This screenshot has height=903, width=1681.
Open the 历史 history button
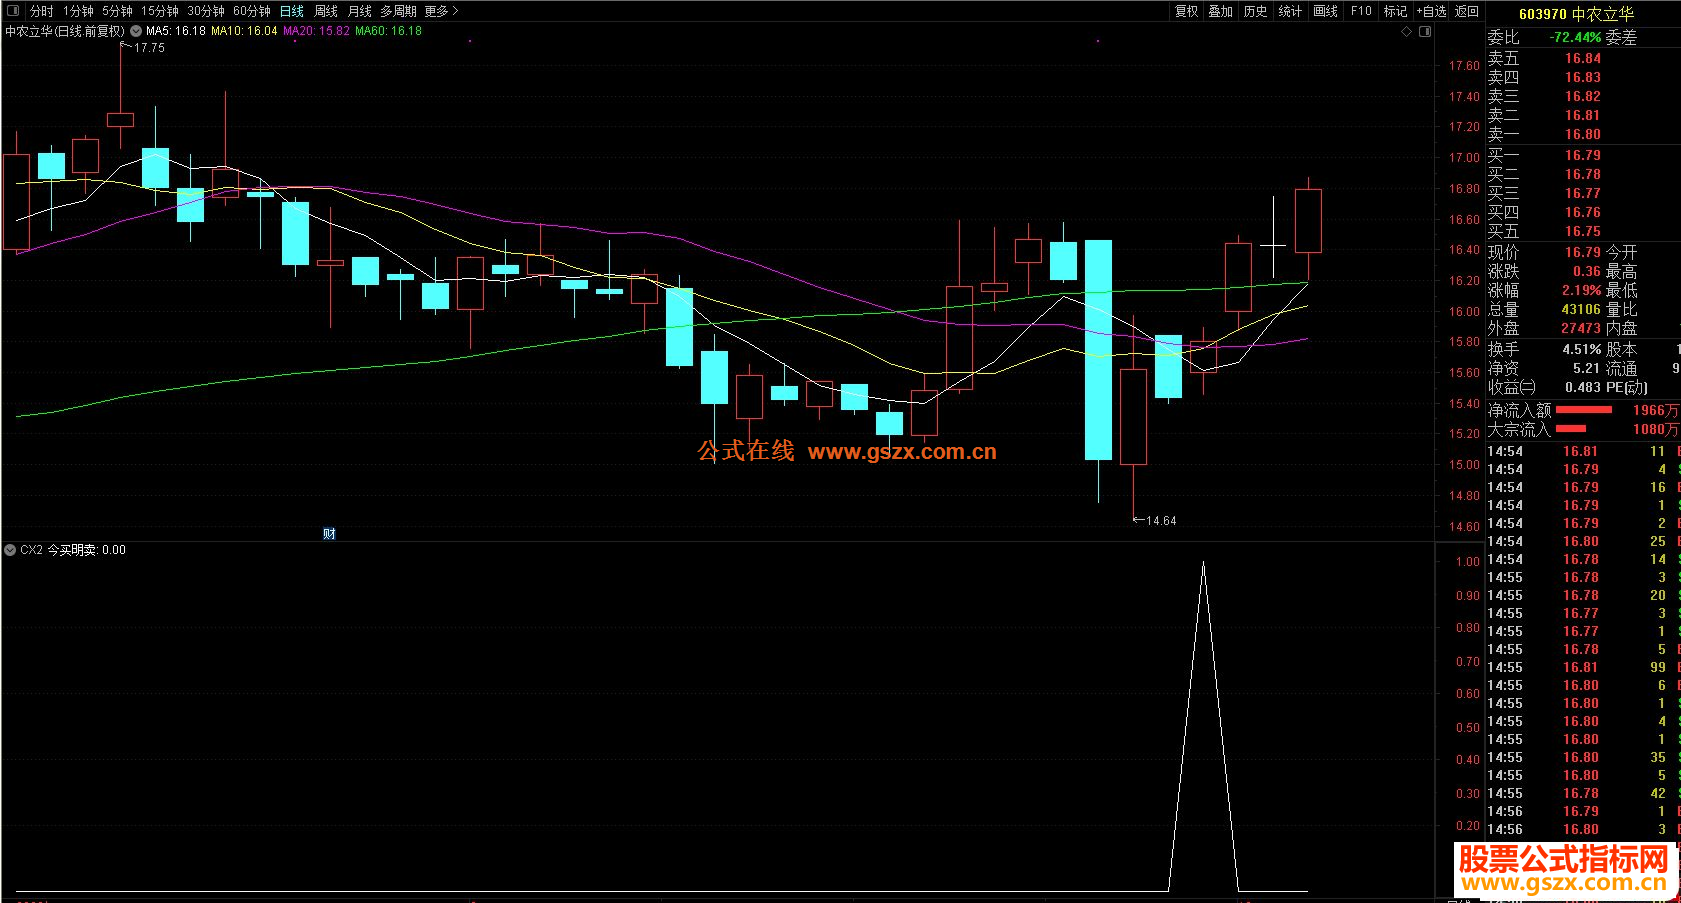coord(1256,11)
